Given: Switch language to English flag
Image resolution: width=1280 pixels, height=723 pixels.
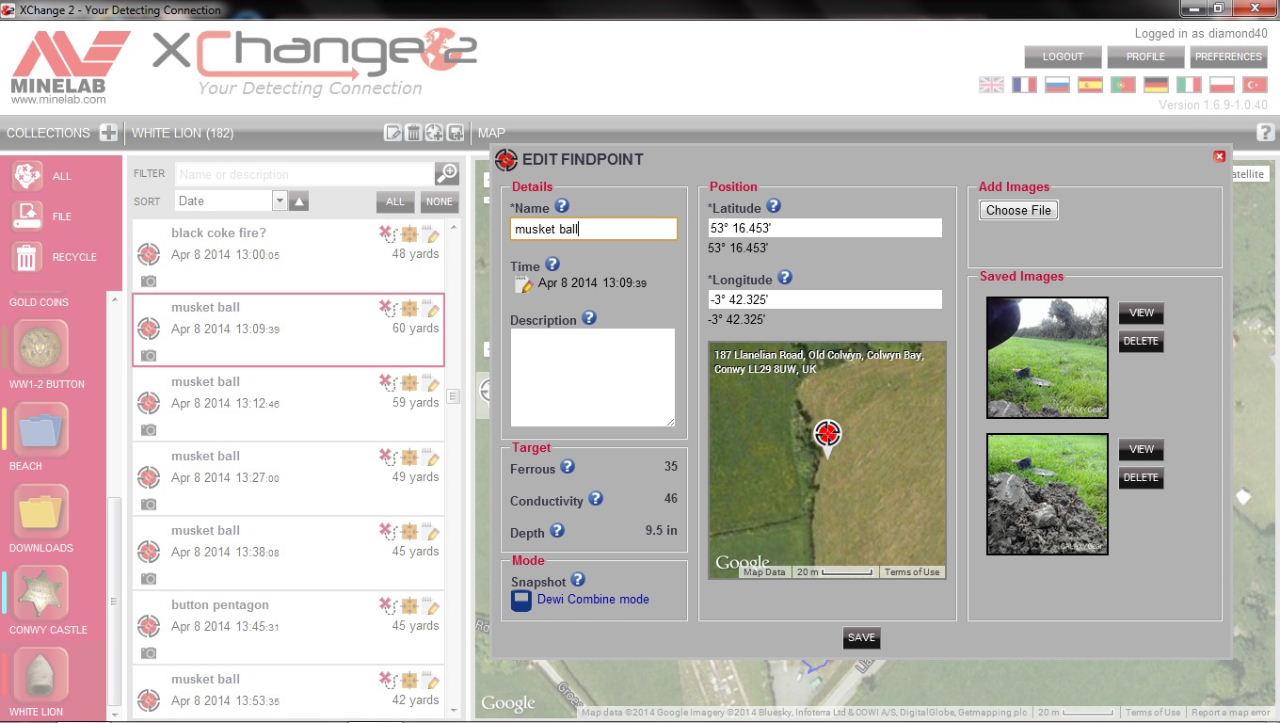Looking at the screenshot, I should [991, 85].
